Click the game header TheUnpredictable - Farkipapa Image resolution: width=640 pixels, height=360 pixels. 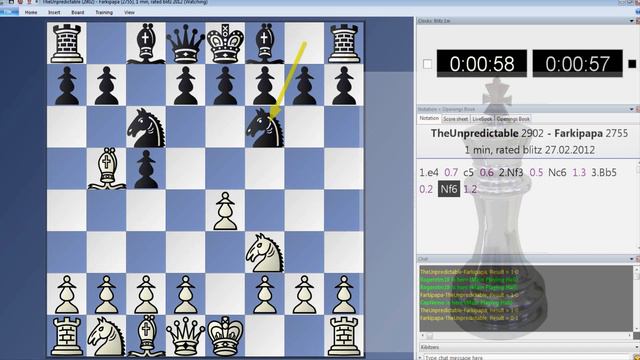click(529, 133)
